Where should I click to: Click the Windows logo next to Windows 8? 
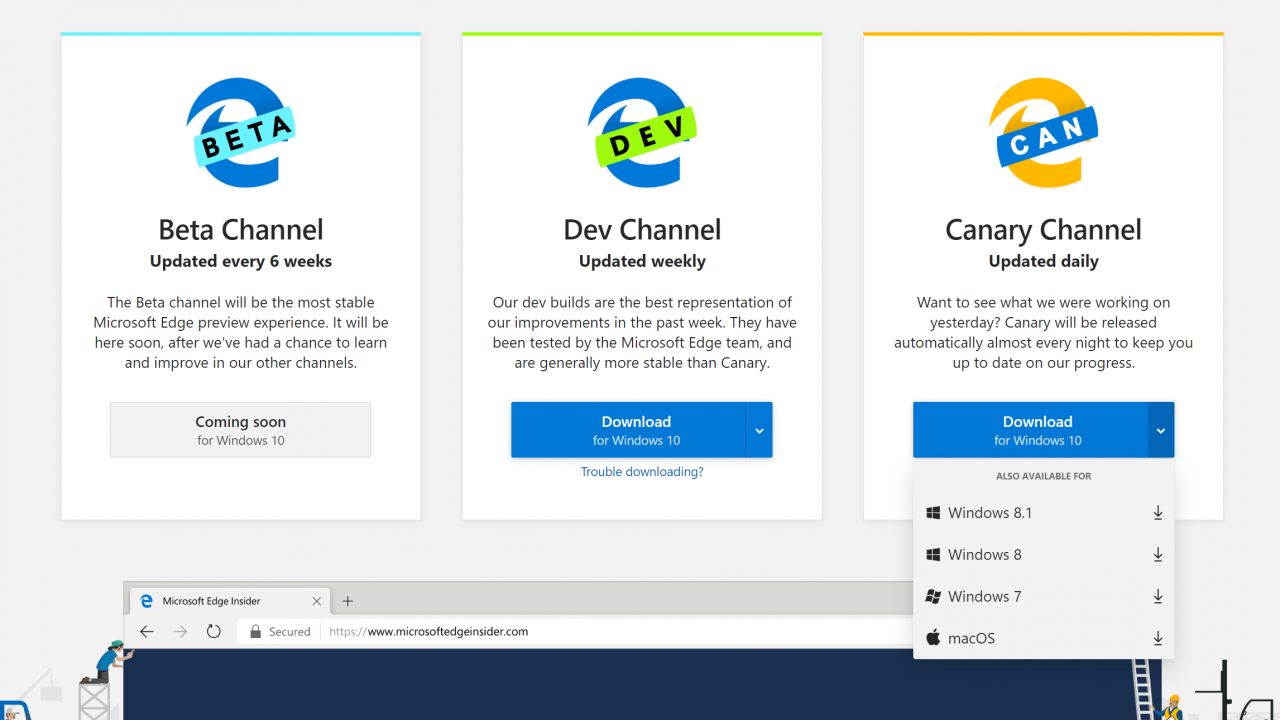point(933,555)
